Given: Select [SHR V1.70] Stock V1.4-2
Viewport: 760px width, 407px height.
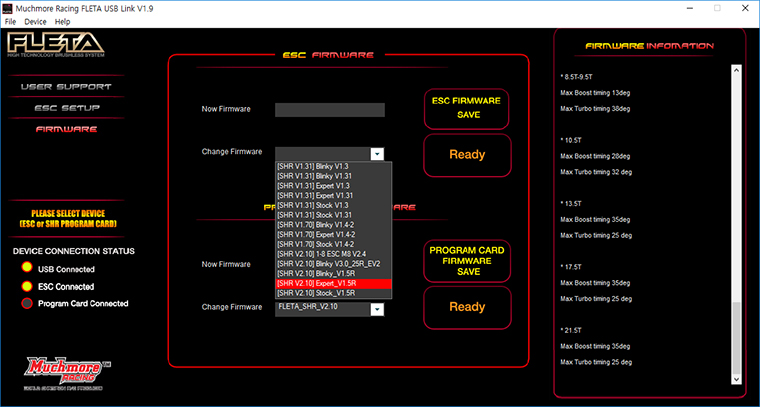Looking at the screenshot, I should [333, 244].
